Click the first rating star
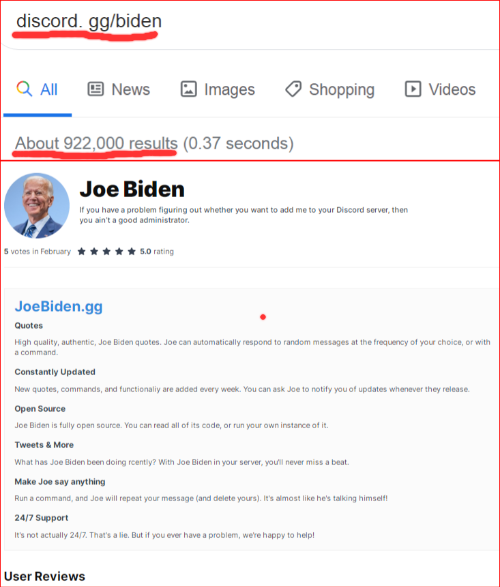The width and height of the screenshot is (500, 587). pyautogui.click(x=81, y=252)
